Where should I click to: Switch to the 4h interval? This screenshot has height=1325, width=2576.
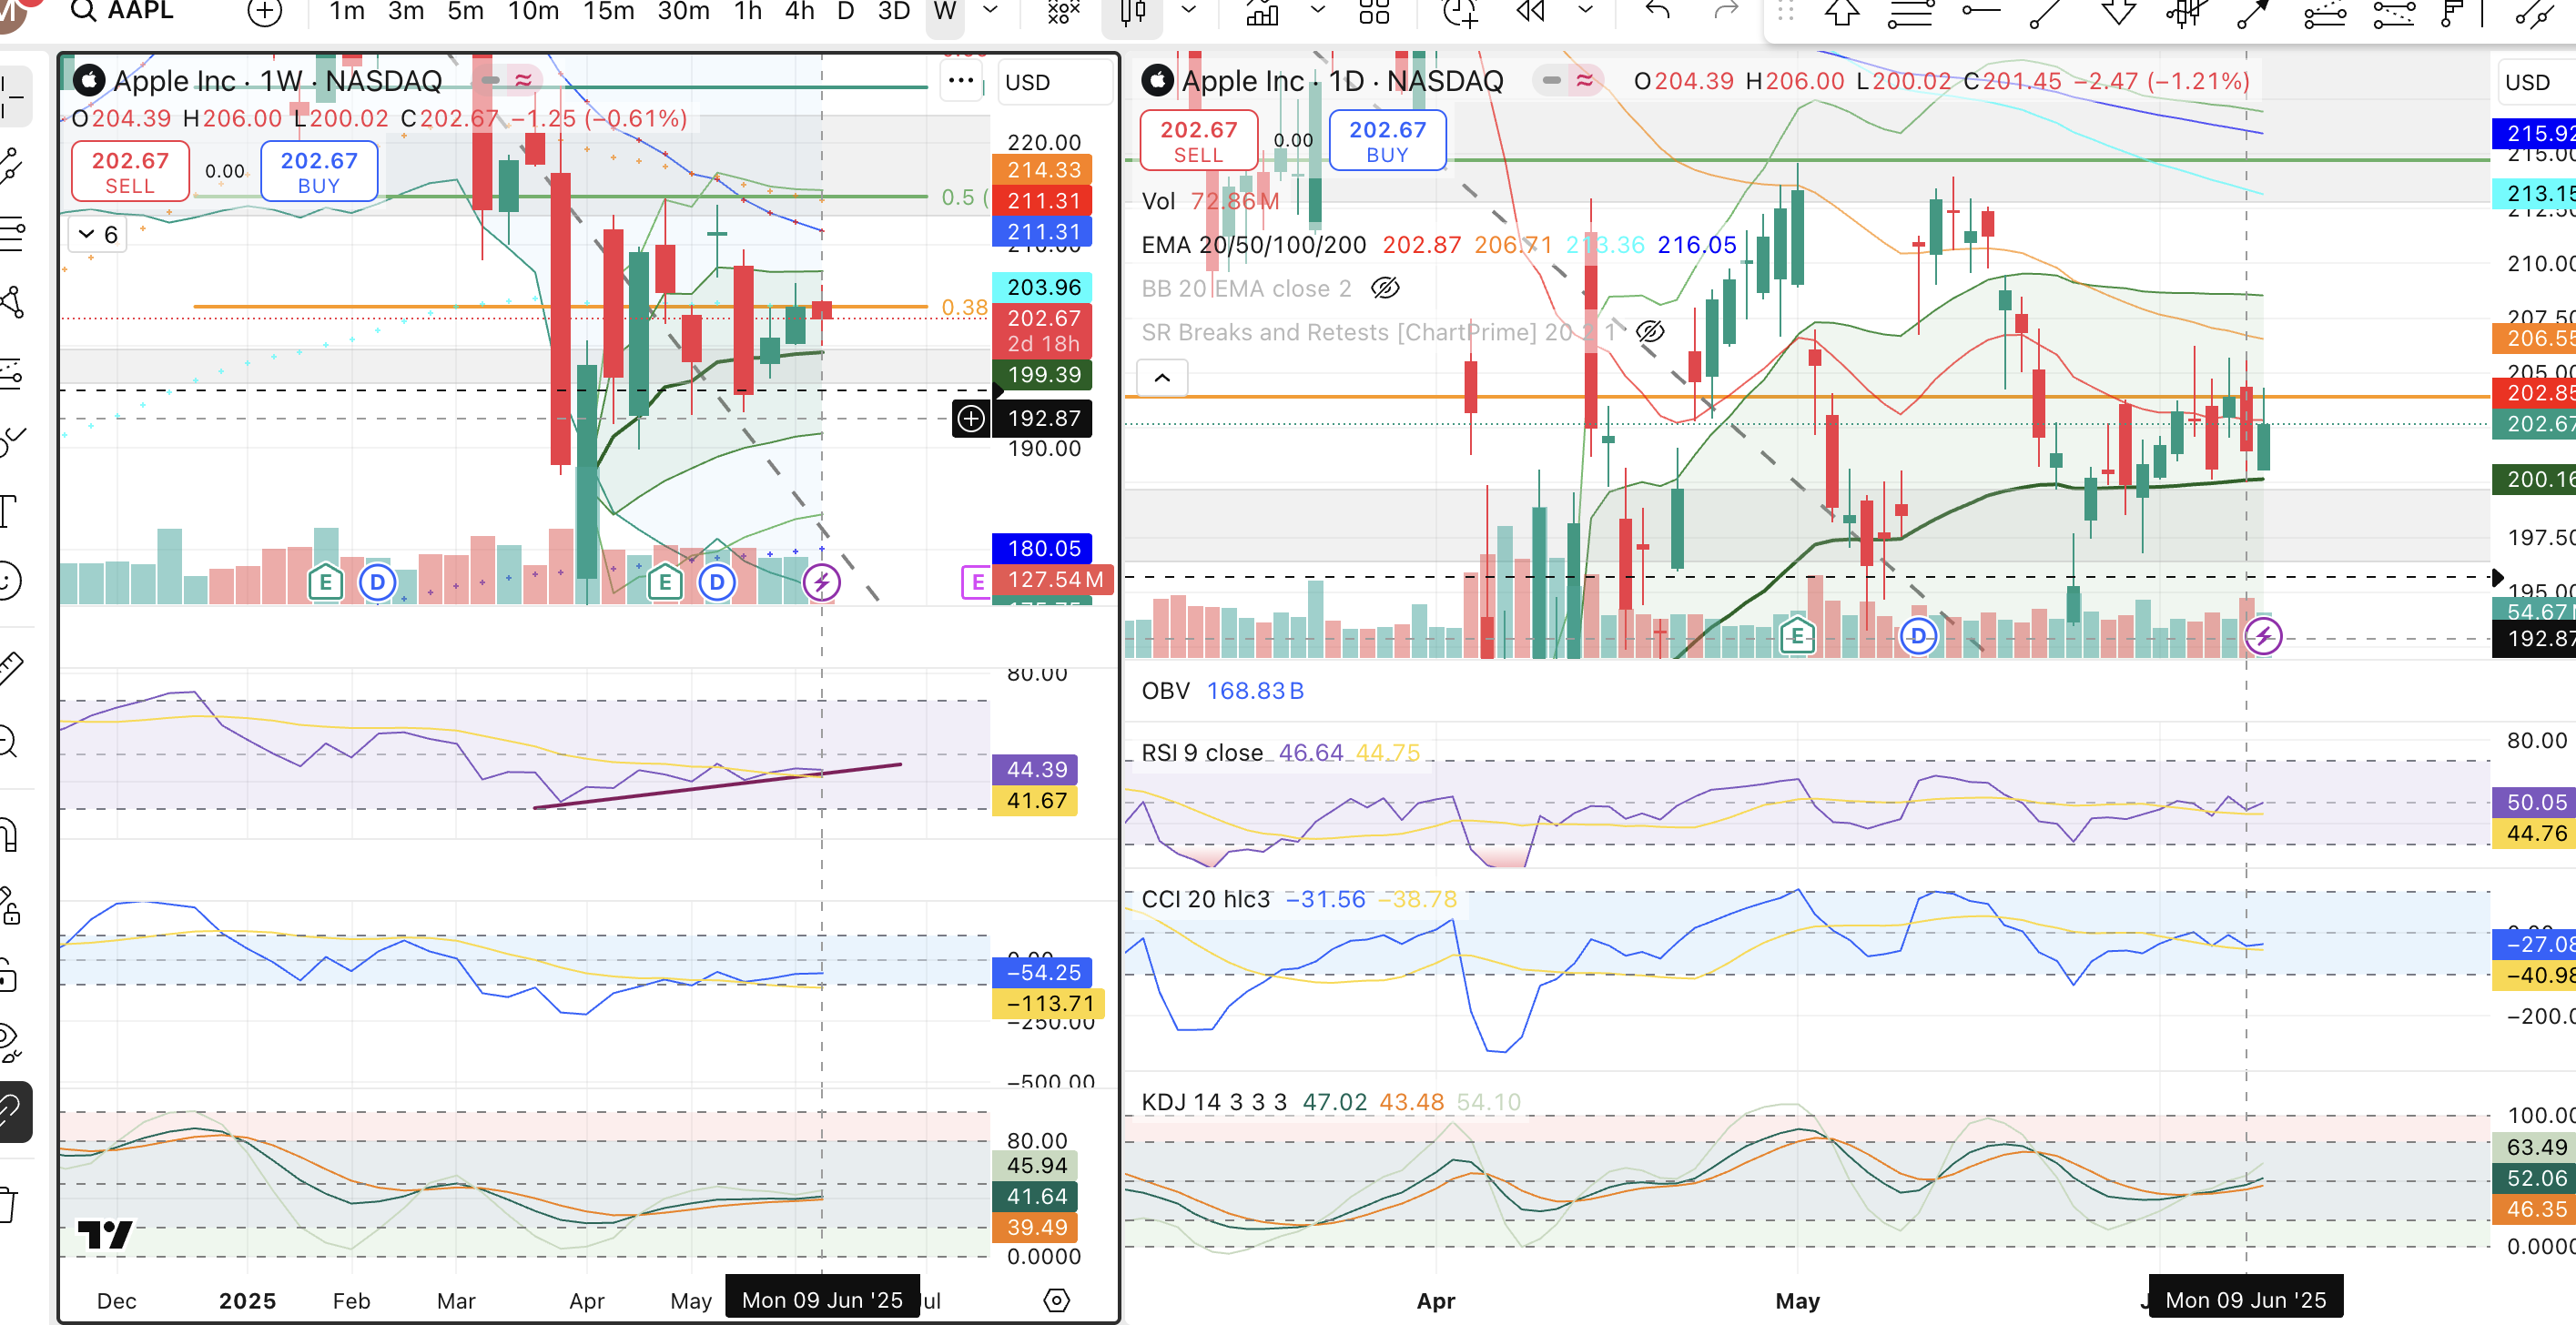tap(799, 12)
